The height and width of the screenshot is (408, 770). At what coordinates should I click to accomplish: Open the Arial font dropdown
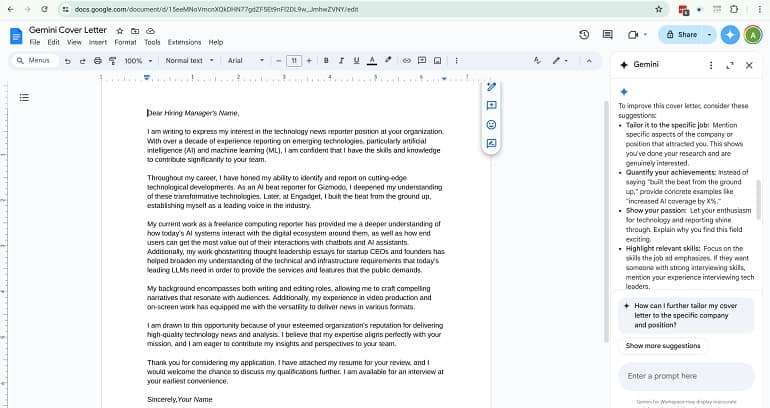pos(246,61)
